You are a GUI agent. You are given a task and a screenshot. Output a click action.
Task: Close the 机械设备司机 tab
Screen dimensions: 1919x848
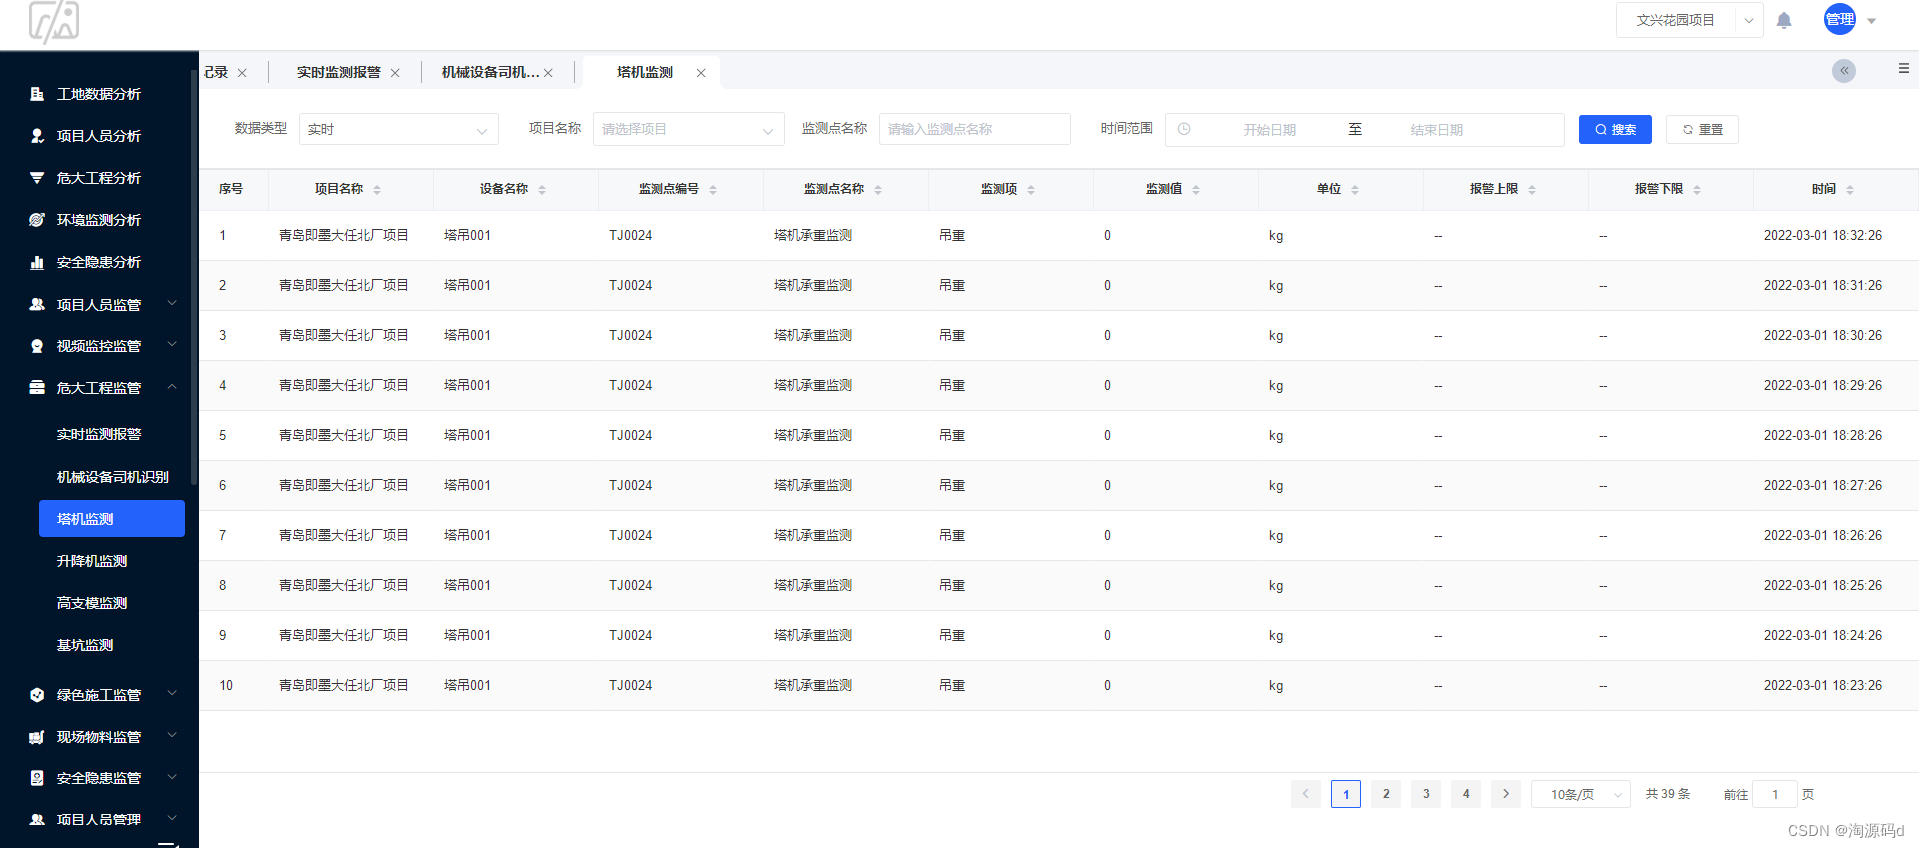tap(548, 73)
